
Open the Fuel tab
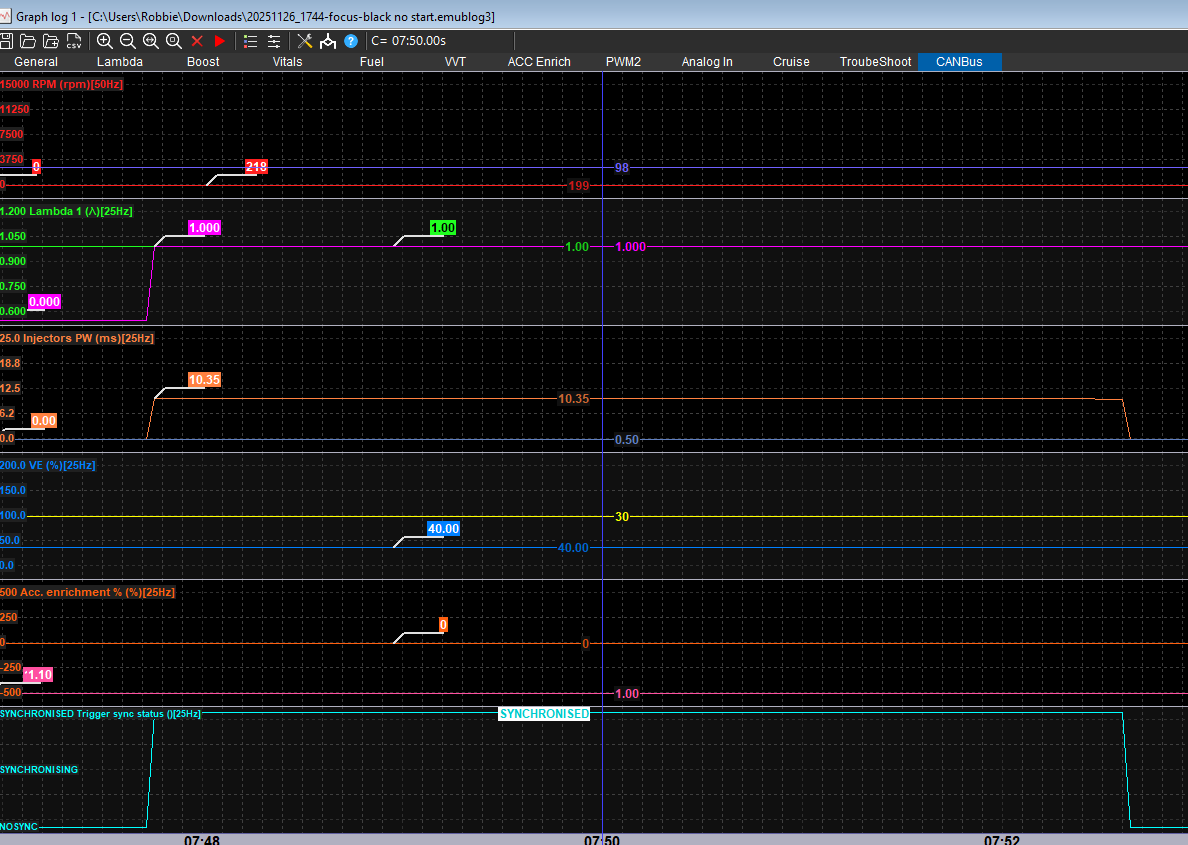tap(371, 62)
